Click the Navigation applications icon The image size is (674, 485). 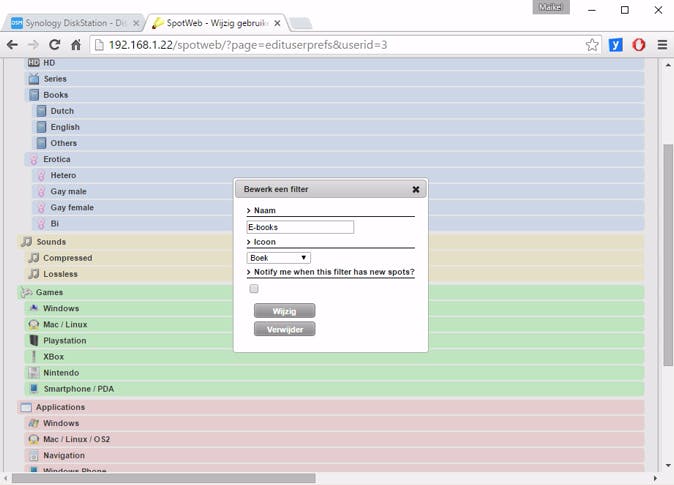point(34,455)
